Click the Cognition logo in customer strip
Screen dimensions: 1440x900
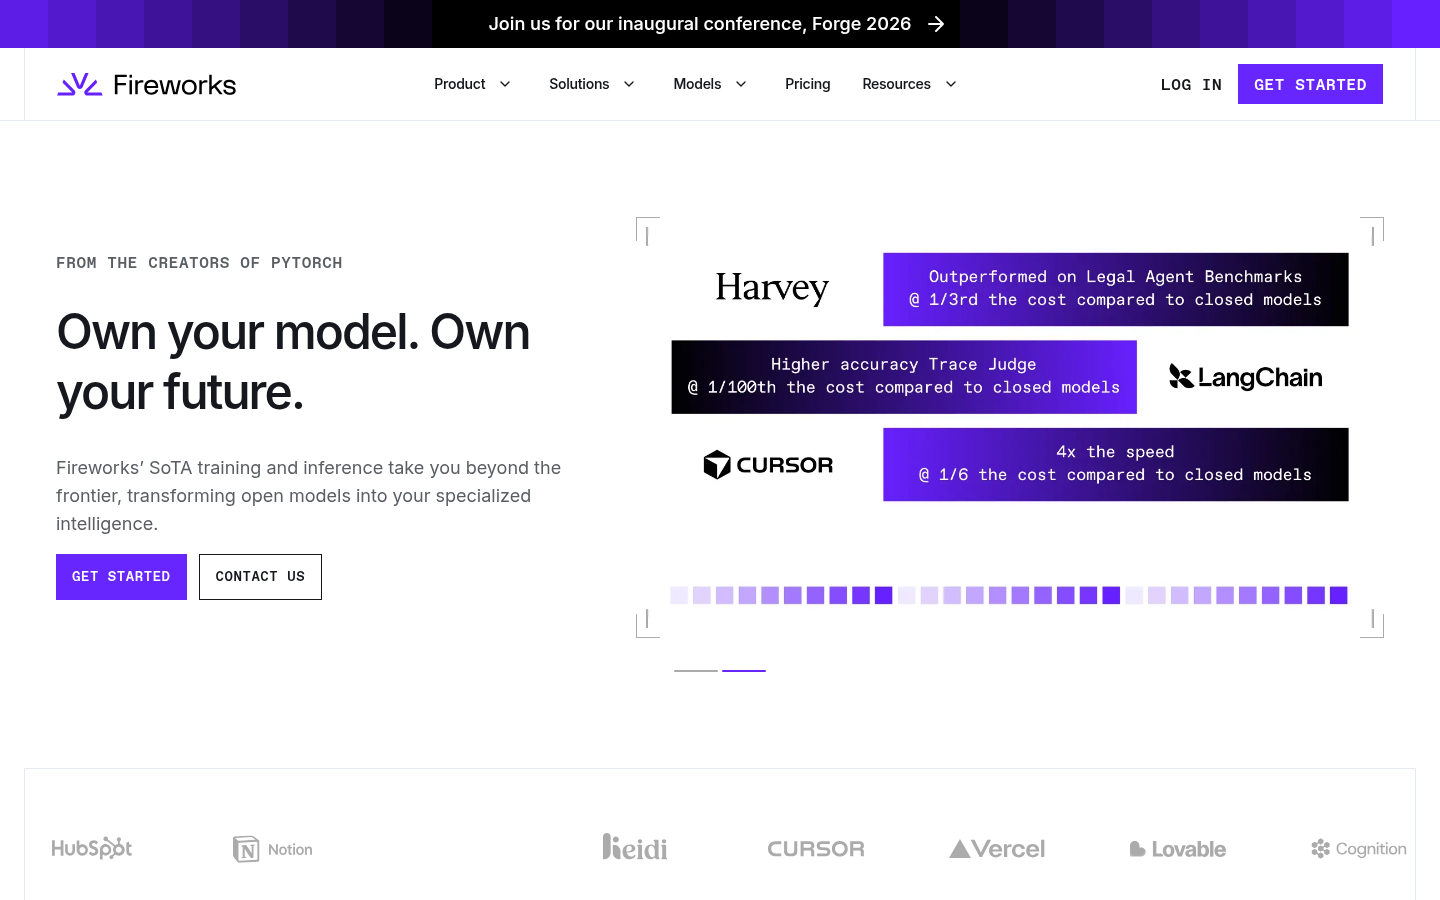coord(1359,849)
